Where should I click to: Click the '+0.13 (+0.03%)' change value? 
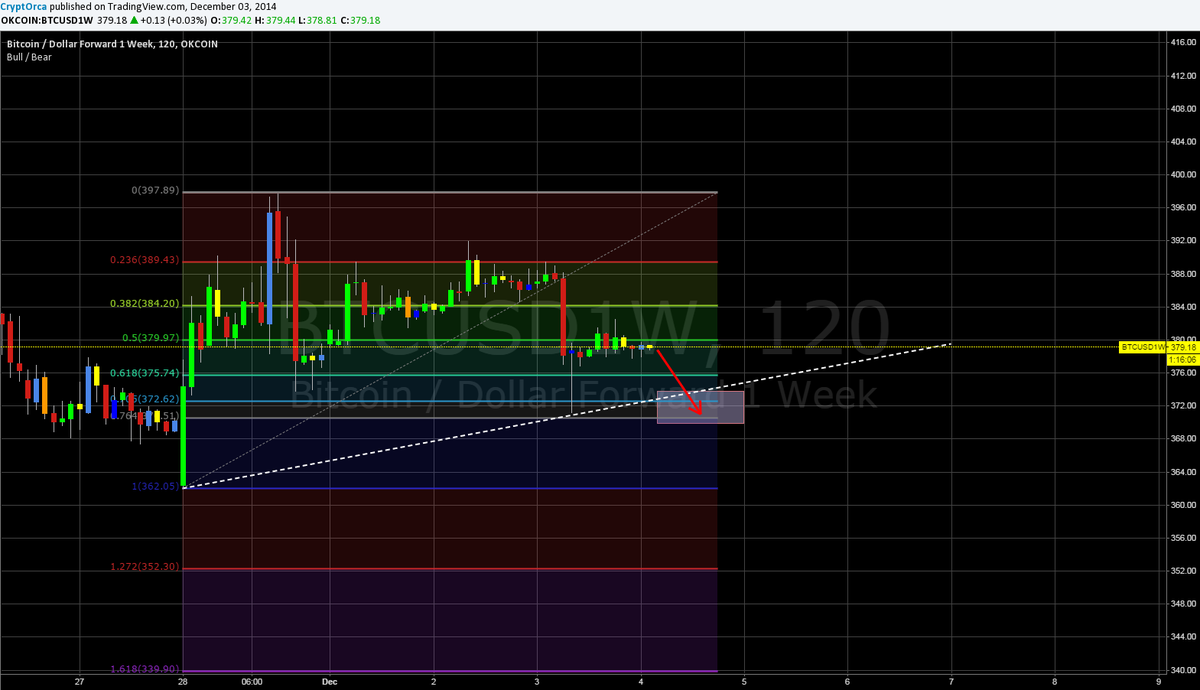pyautogui.click(x=176, y=19)
